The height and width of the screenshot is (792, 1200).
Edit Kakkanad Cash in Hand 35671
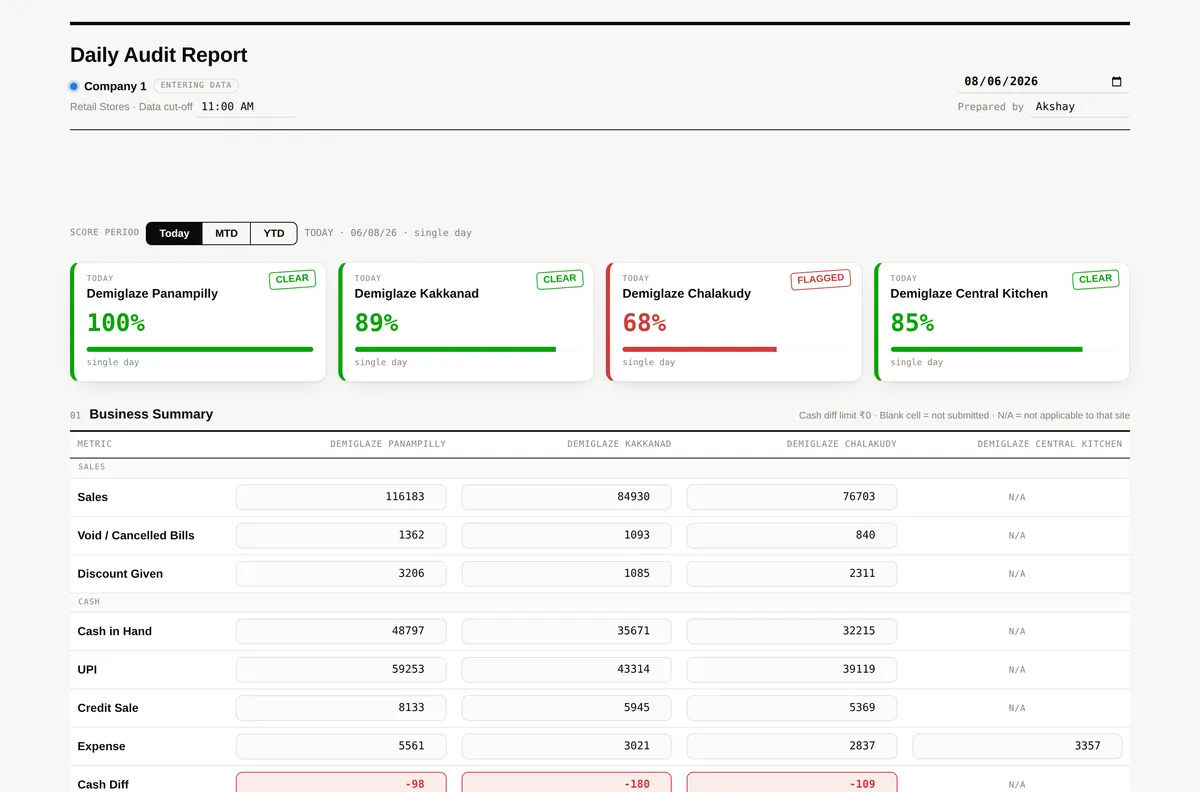pyautogui.click(x=566, y=631)
